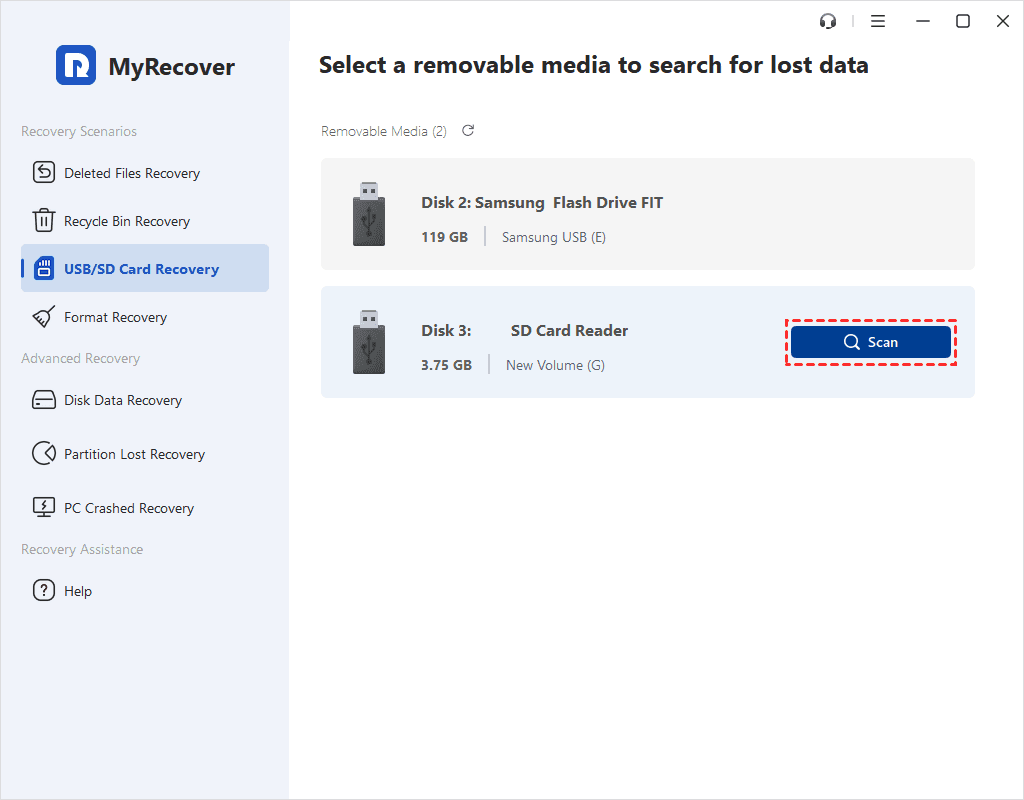Select the Disk 3 SD Card Reader card

pos(647,342)
